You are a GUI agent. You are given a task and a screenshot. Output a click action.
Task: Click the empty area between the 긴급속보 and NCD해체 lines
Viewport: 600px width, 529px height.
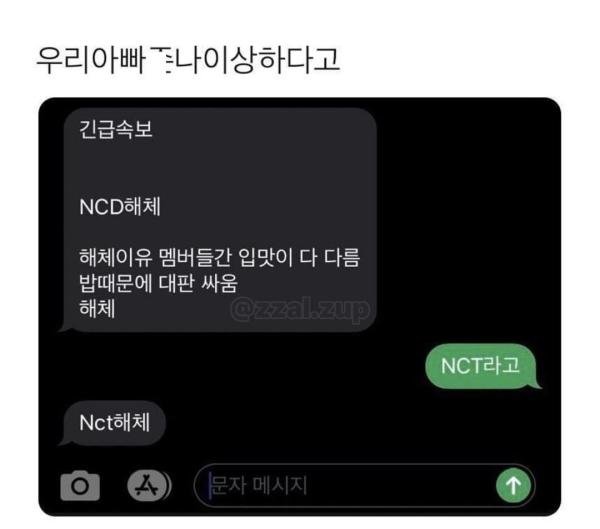pyautogui.click(x=220, y=168)
